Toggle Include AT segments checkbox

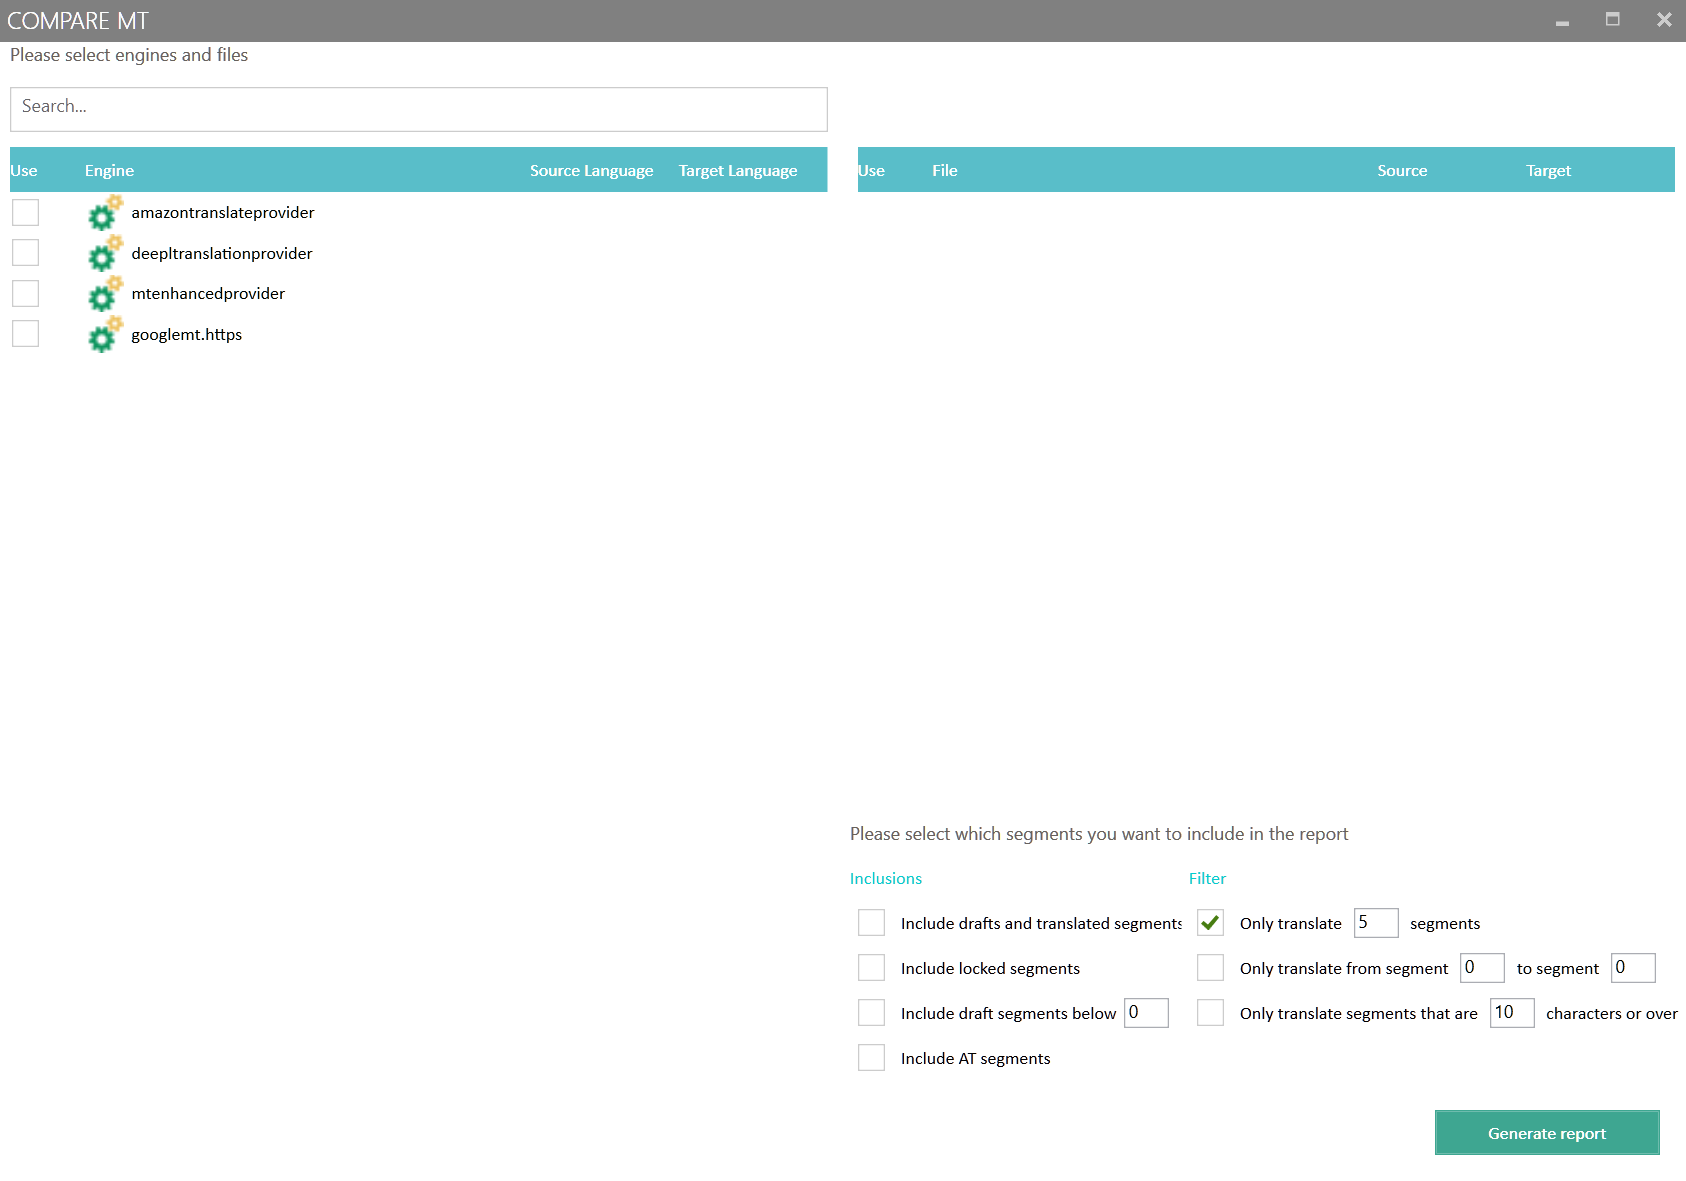coord(871,1058)
